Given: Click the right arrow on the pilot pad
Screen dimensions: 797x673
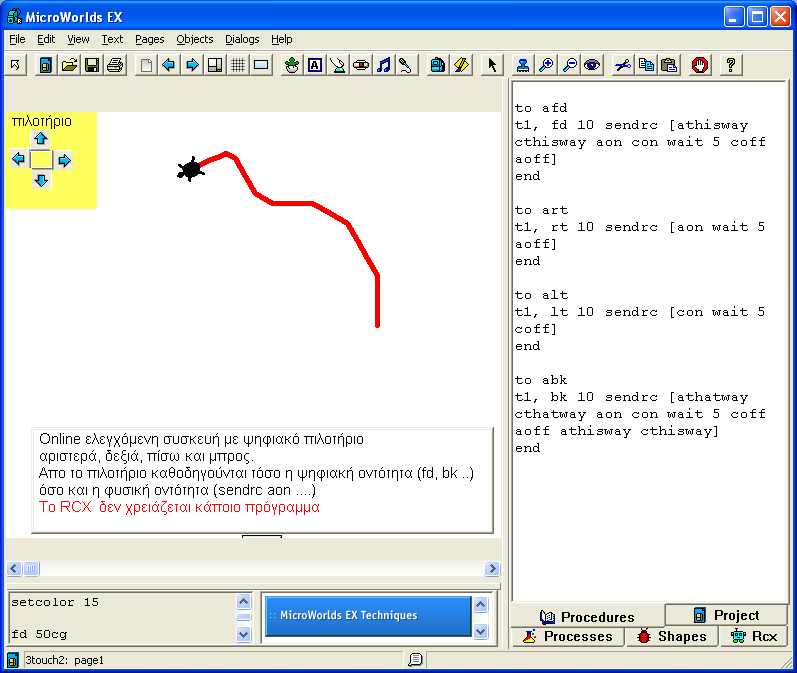Looking at the screenshot, I should click(x=64, y=161).
